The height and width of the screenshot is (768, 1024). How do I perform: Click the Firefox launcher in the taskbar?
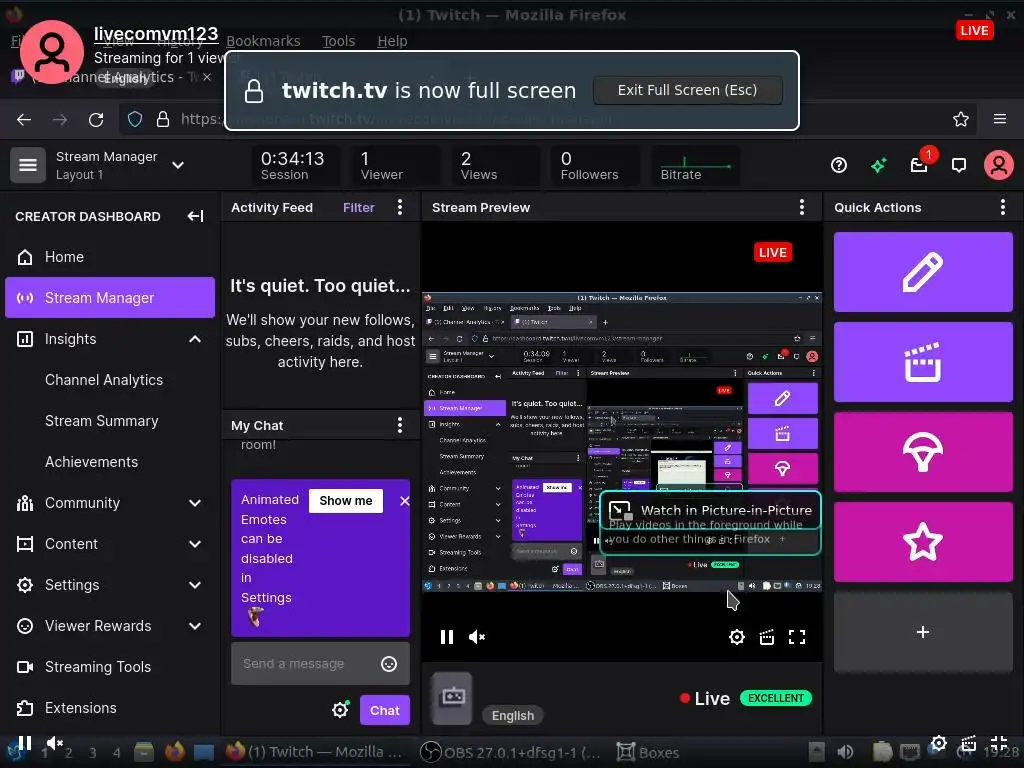[174, 752]
